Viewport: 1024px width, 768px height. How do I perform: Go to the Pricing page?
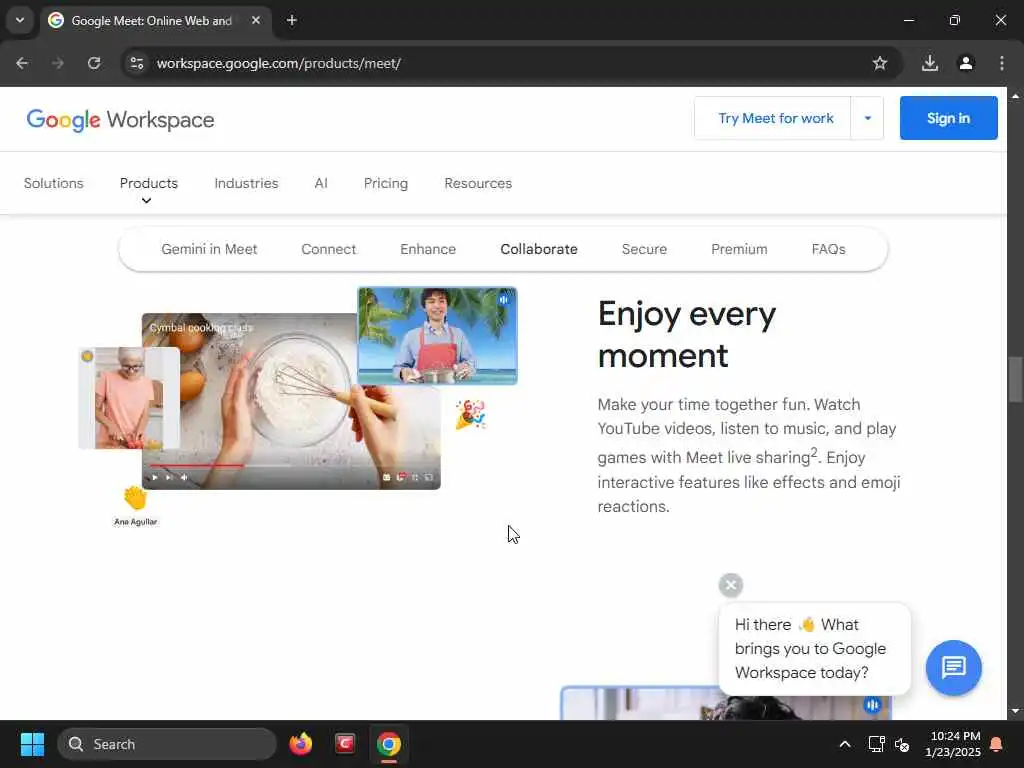(385, 184)
